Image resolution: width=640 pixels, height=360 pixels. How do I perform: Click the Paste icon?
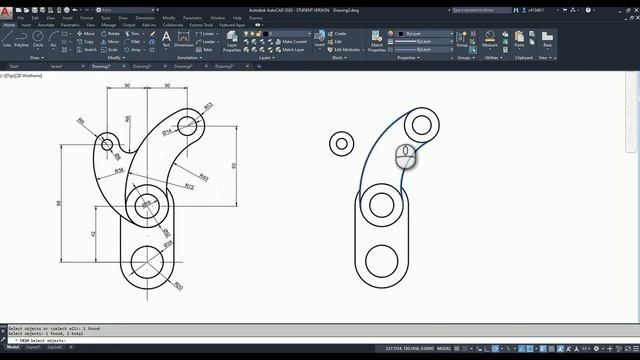(519, 39)
